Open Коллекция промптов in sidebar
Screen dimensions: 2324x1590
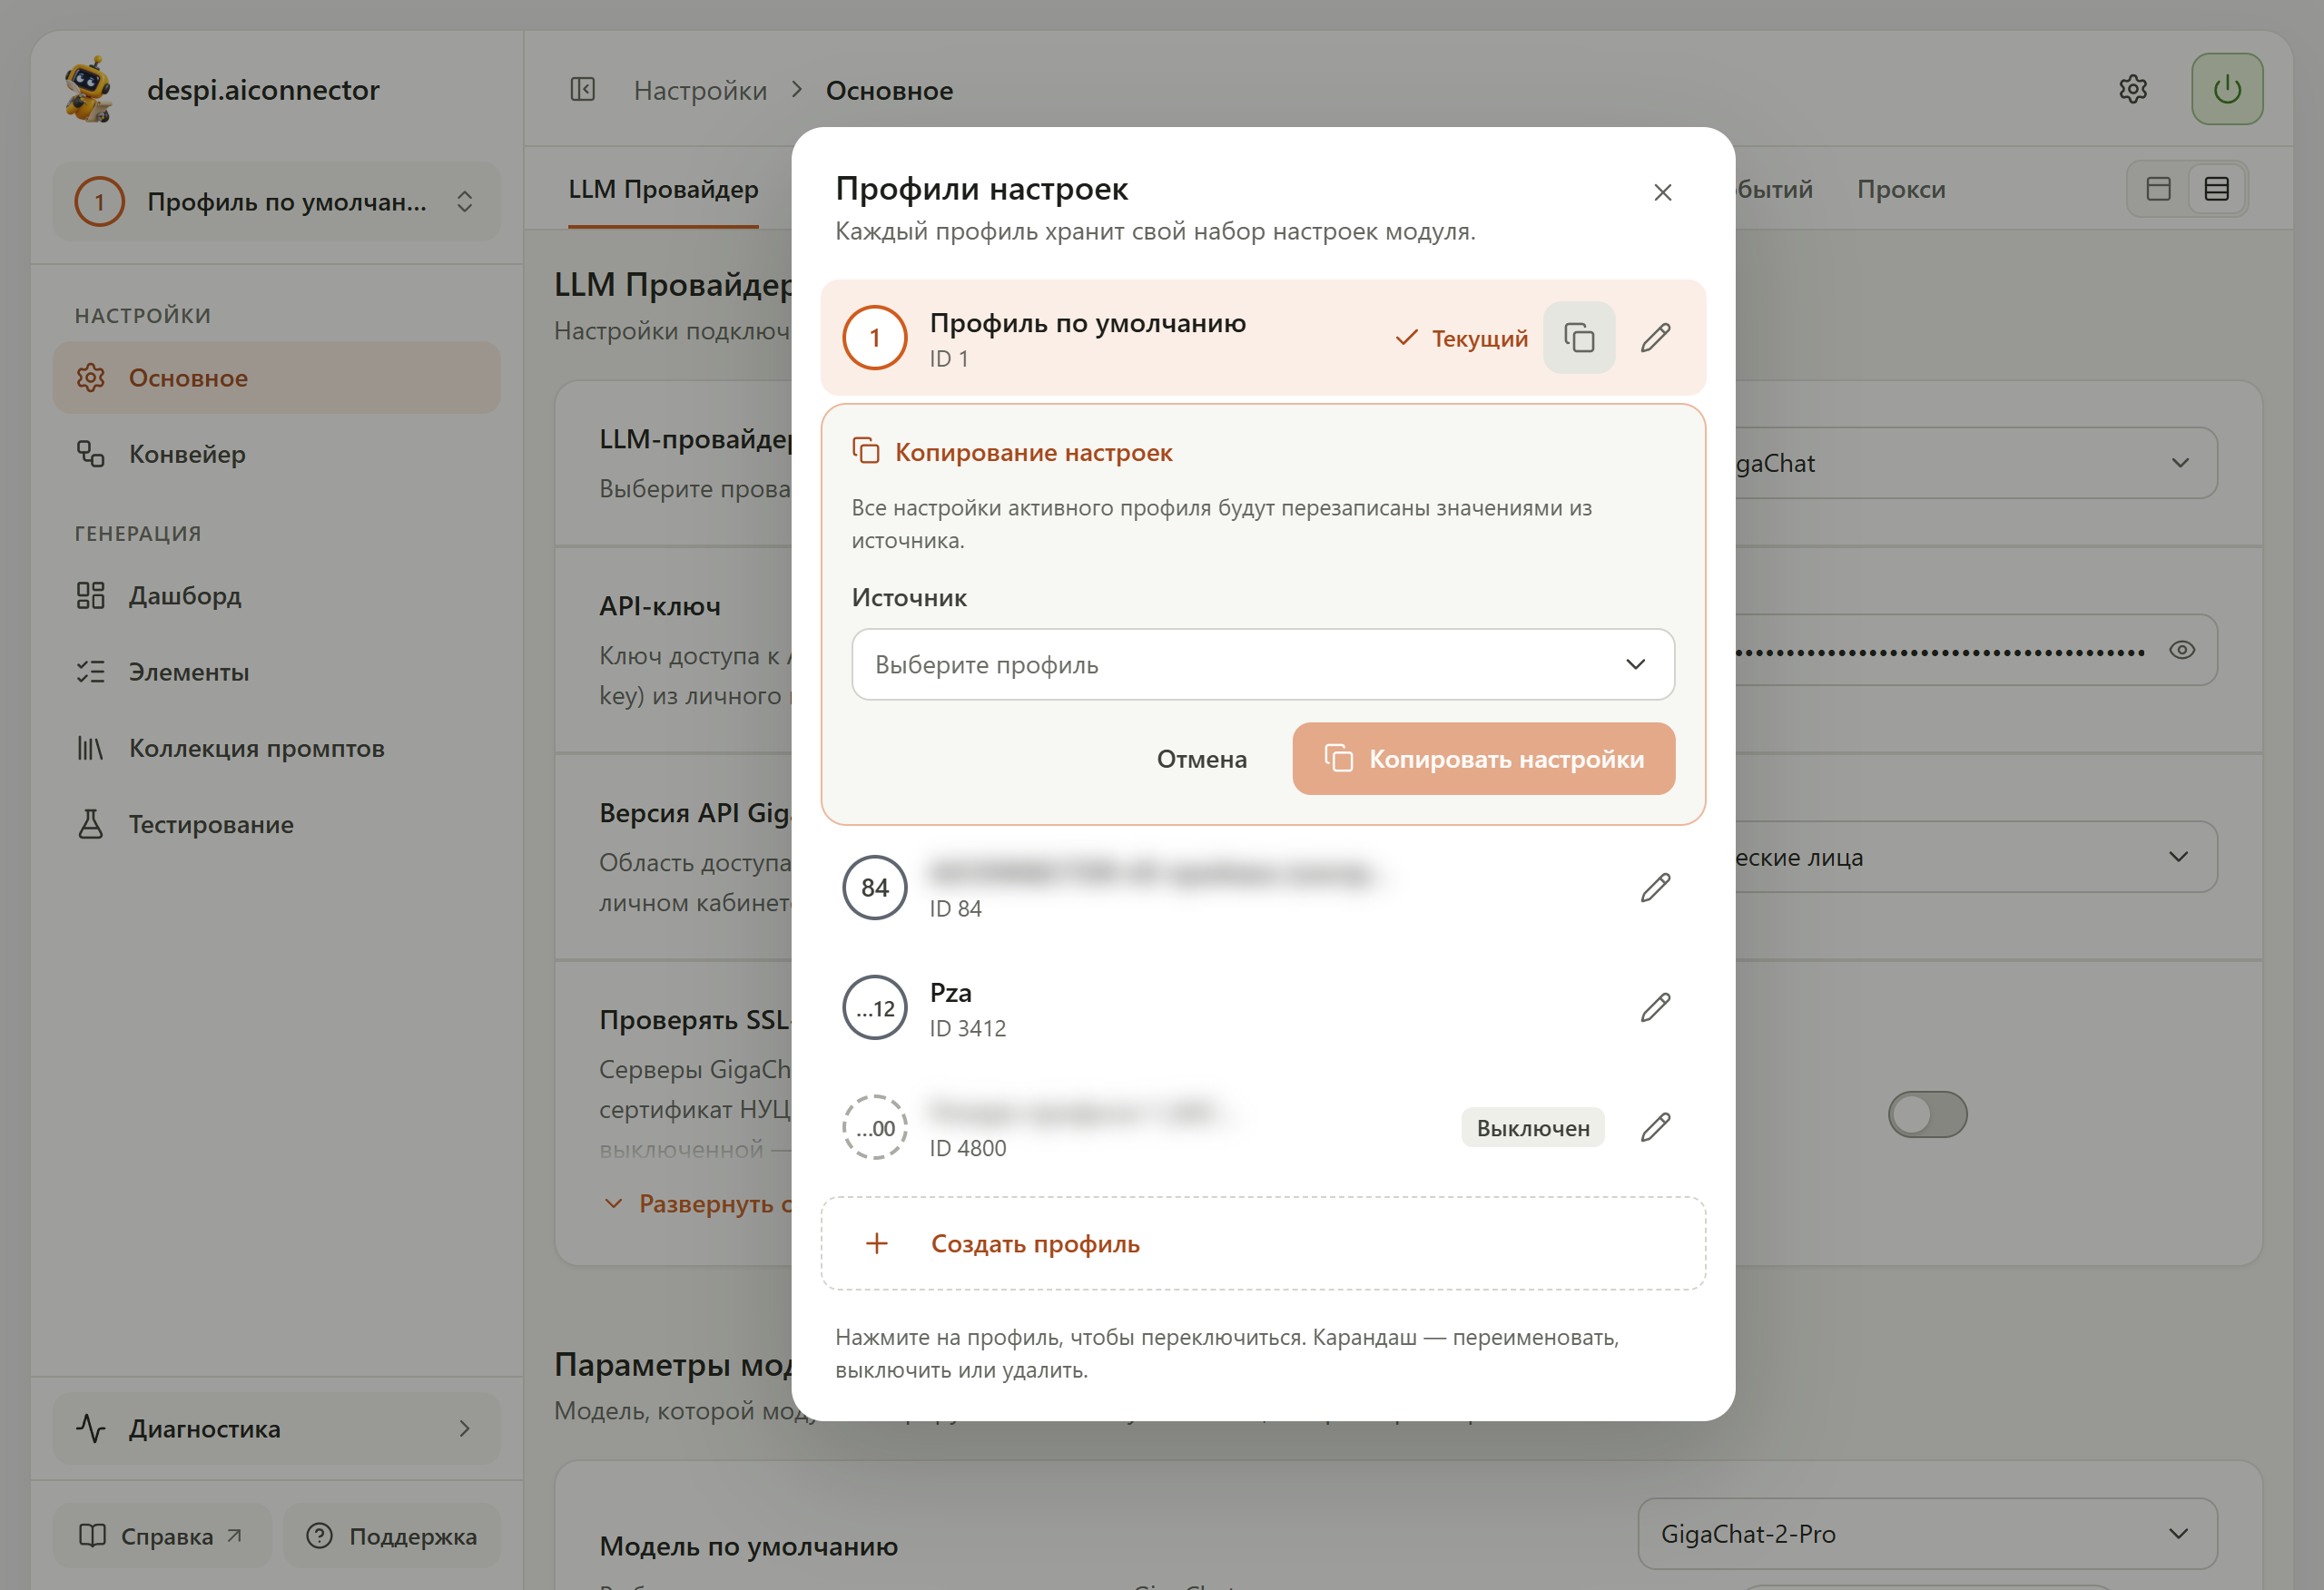point(277,748)
